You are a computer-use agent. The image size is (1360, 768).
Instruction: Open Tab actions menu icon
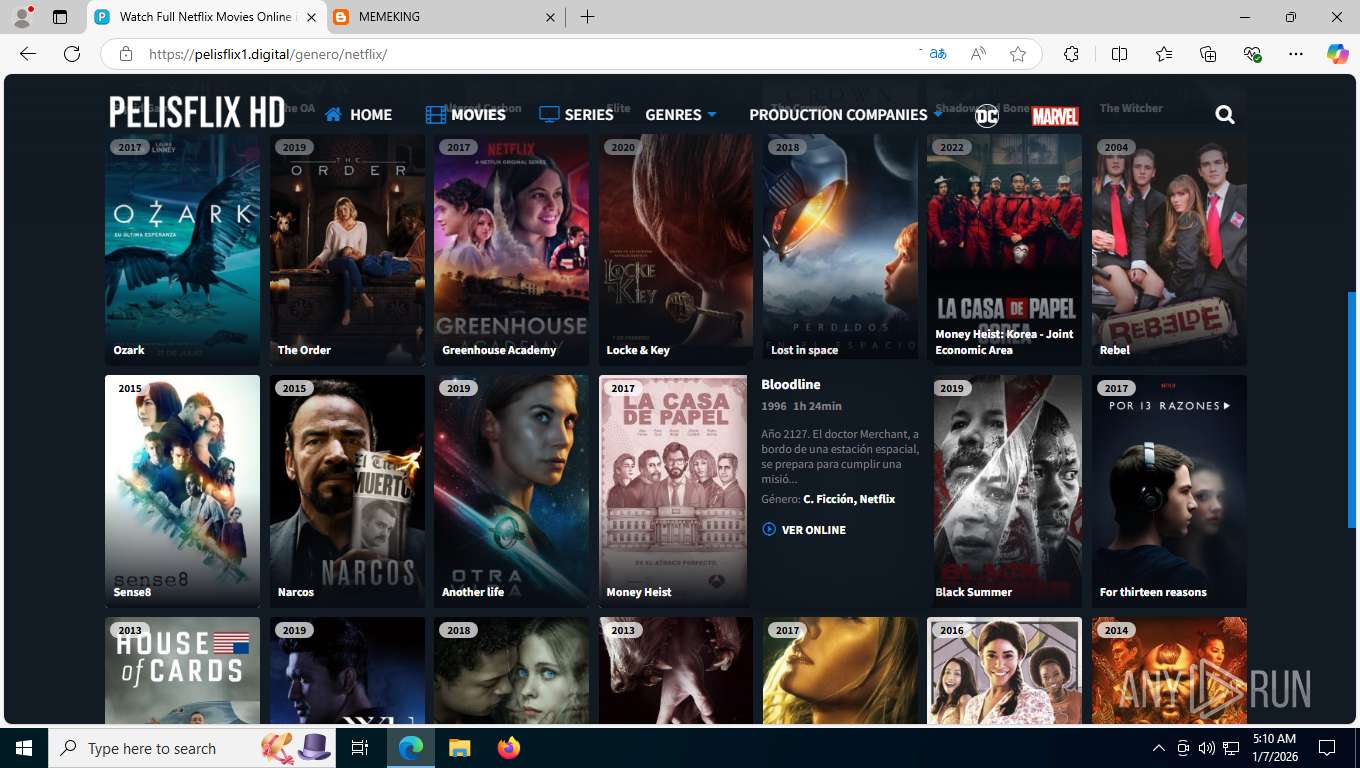[x=60, y=17]
